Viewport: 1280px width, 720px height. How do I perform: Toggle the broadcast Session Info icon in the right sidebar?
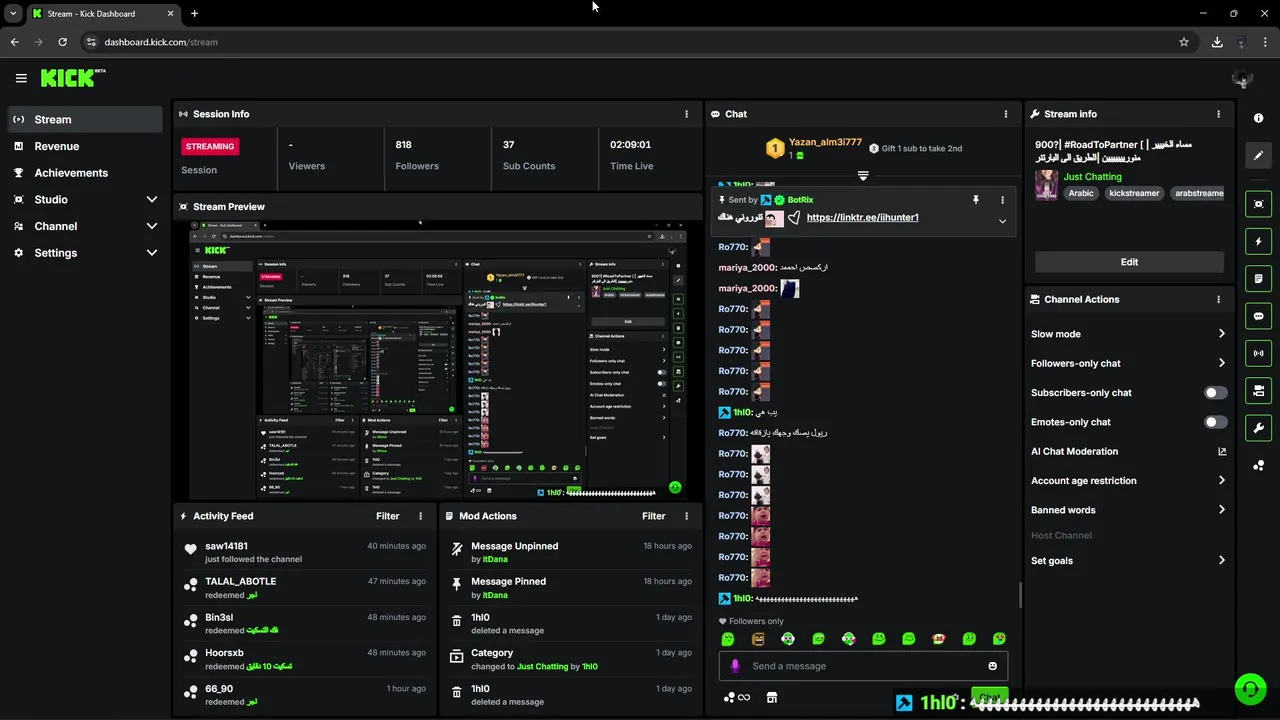[1258, 353]
